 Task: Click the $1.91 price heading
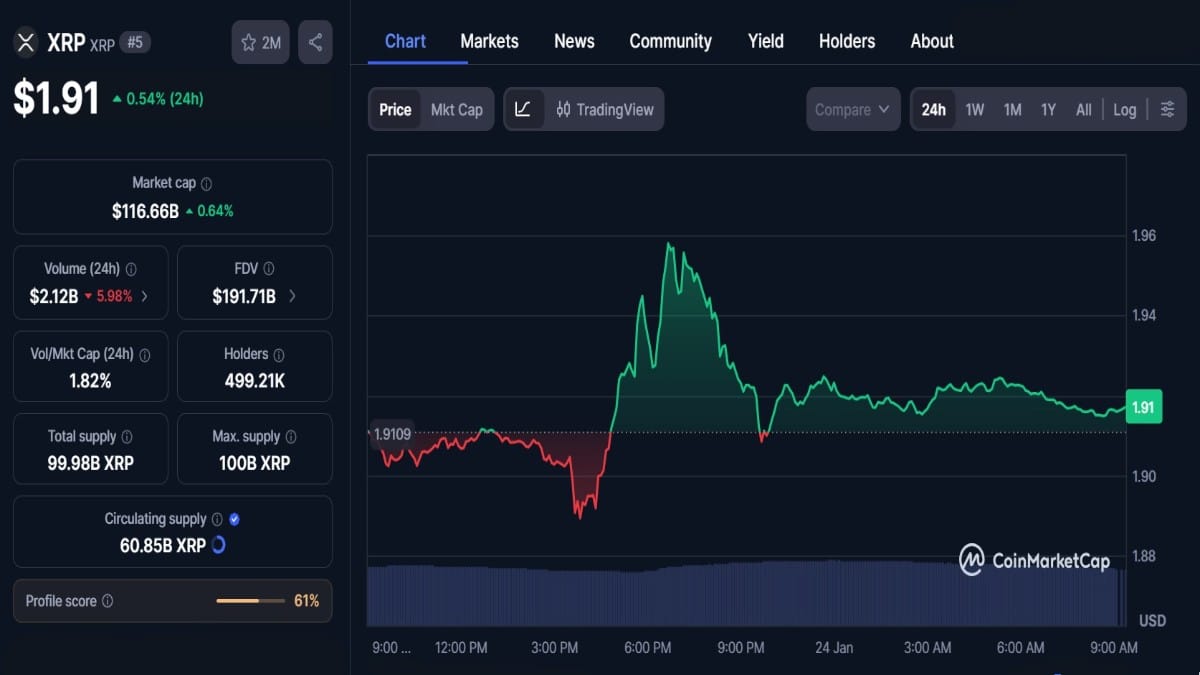pos(56,98)
